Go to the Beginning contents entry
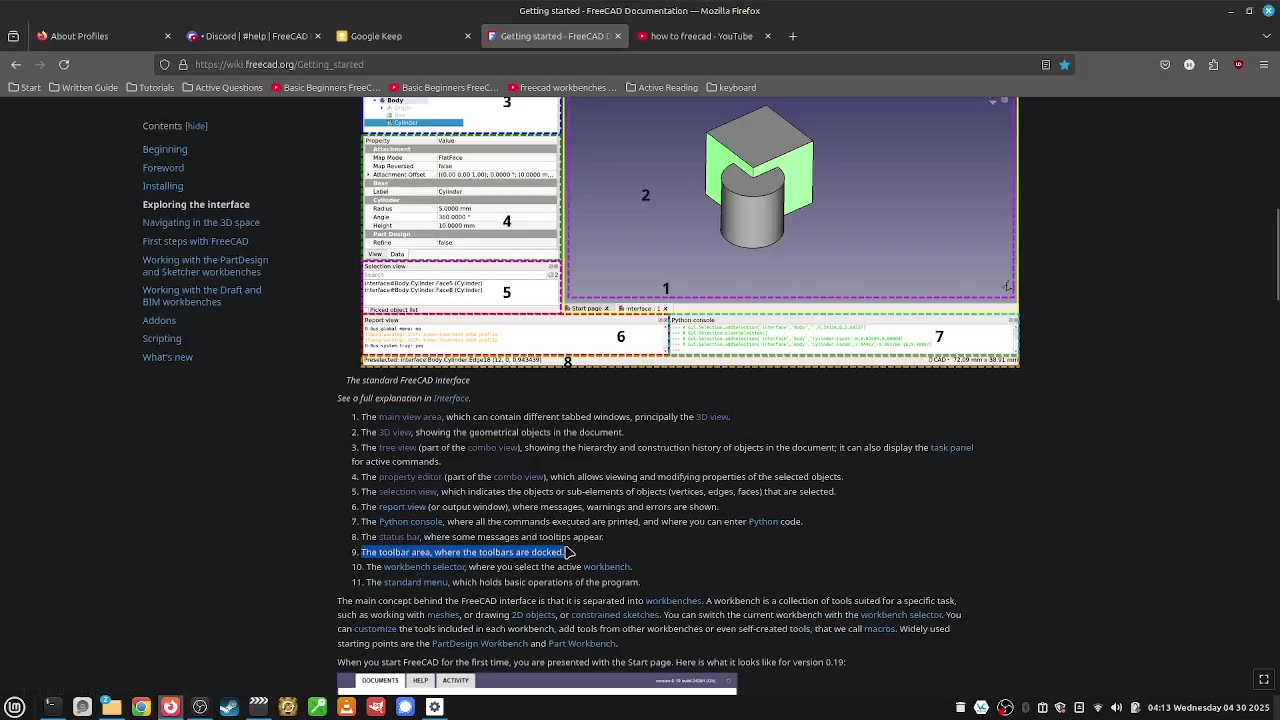 [165, 149]
